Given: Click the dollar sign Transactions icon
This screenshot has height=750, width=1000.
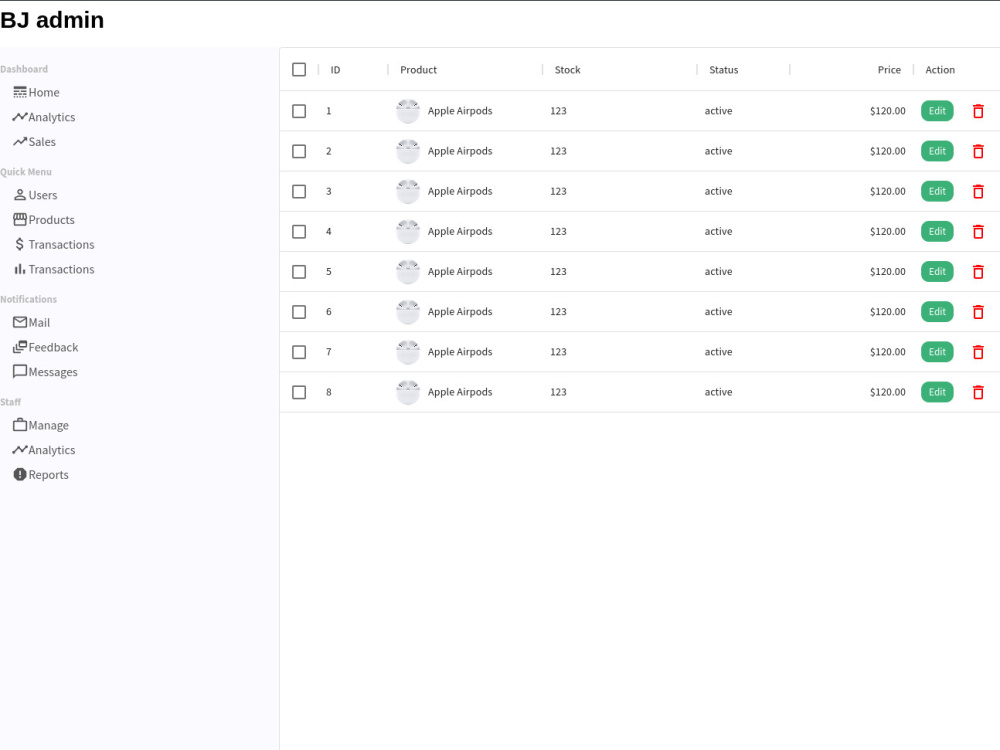Looking at the screenshot, I should tap(20, 245).
